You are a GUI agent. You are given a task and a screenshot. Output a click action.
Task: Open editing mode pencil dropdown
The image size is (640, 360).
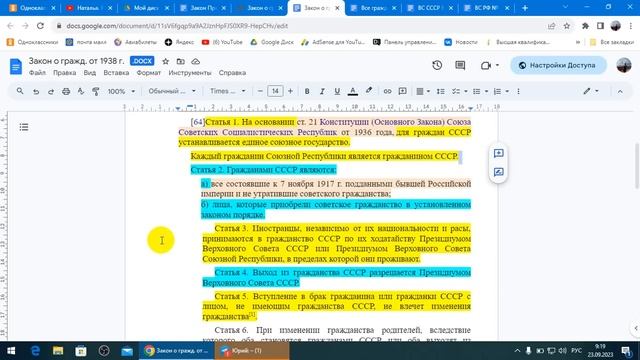(591, 91)
